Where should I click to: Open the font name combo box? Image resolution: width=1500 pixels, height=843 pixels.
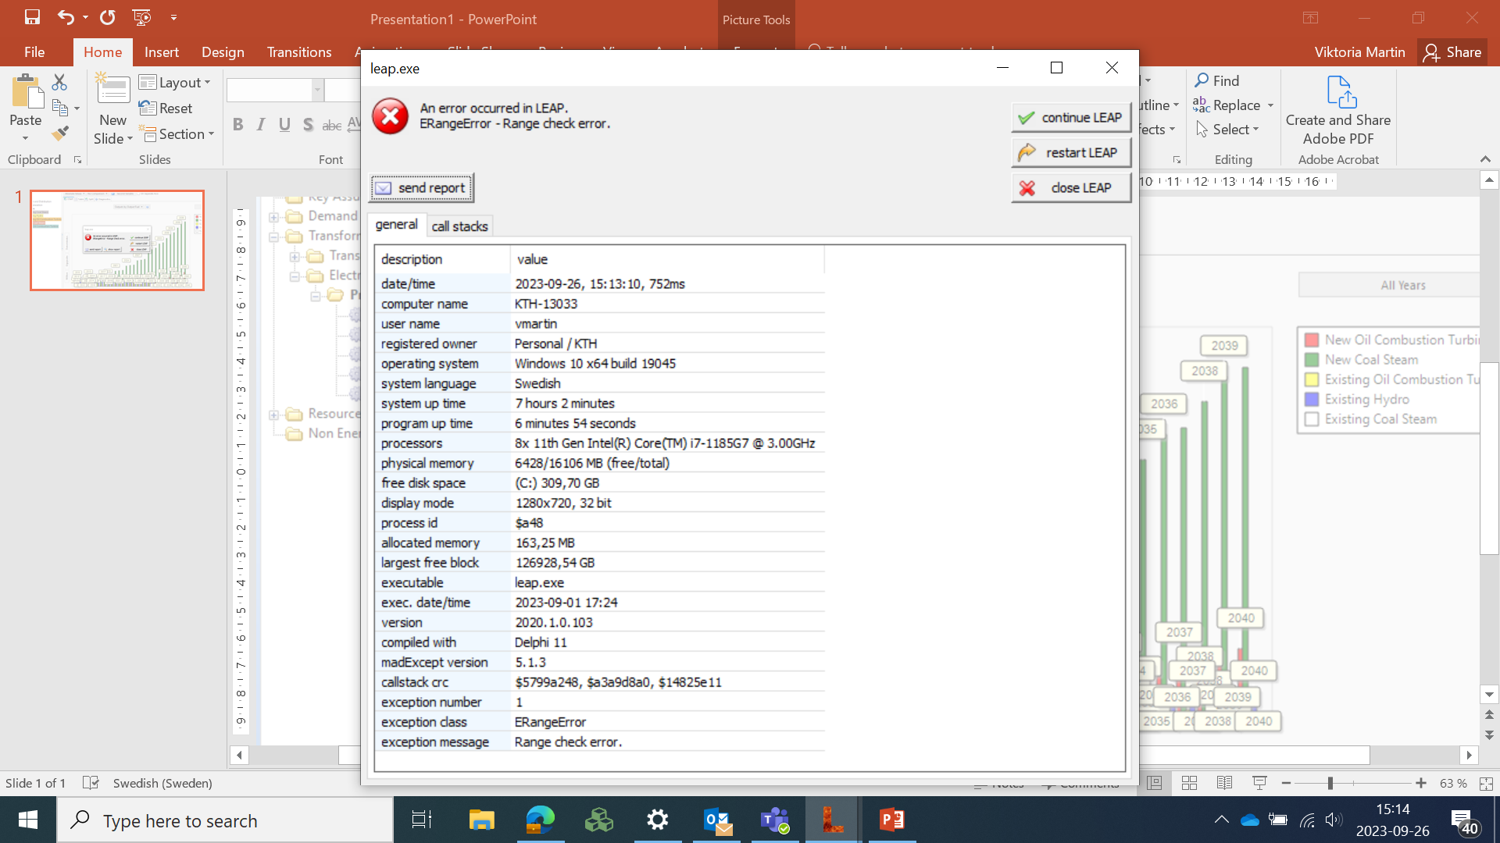[x=275, y=90]
